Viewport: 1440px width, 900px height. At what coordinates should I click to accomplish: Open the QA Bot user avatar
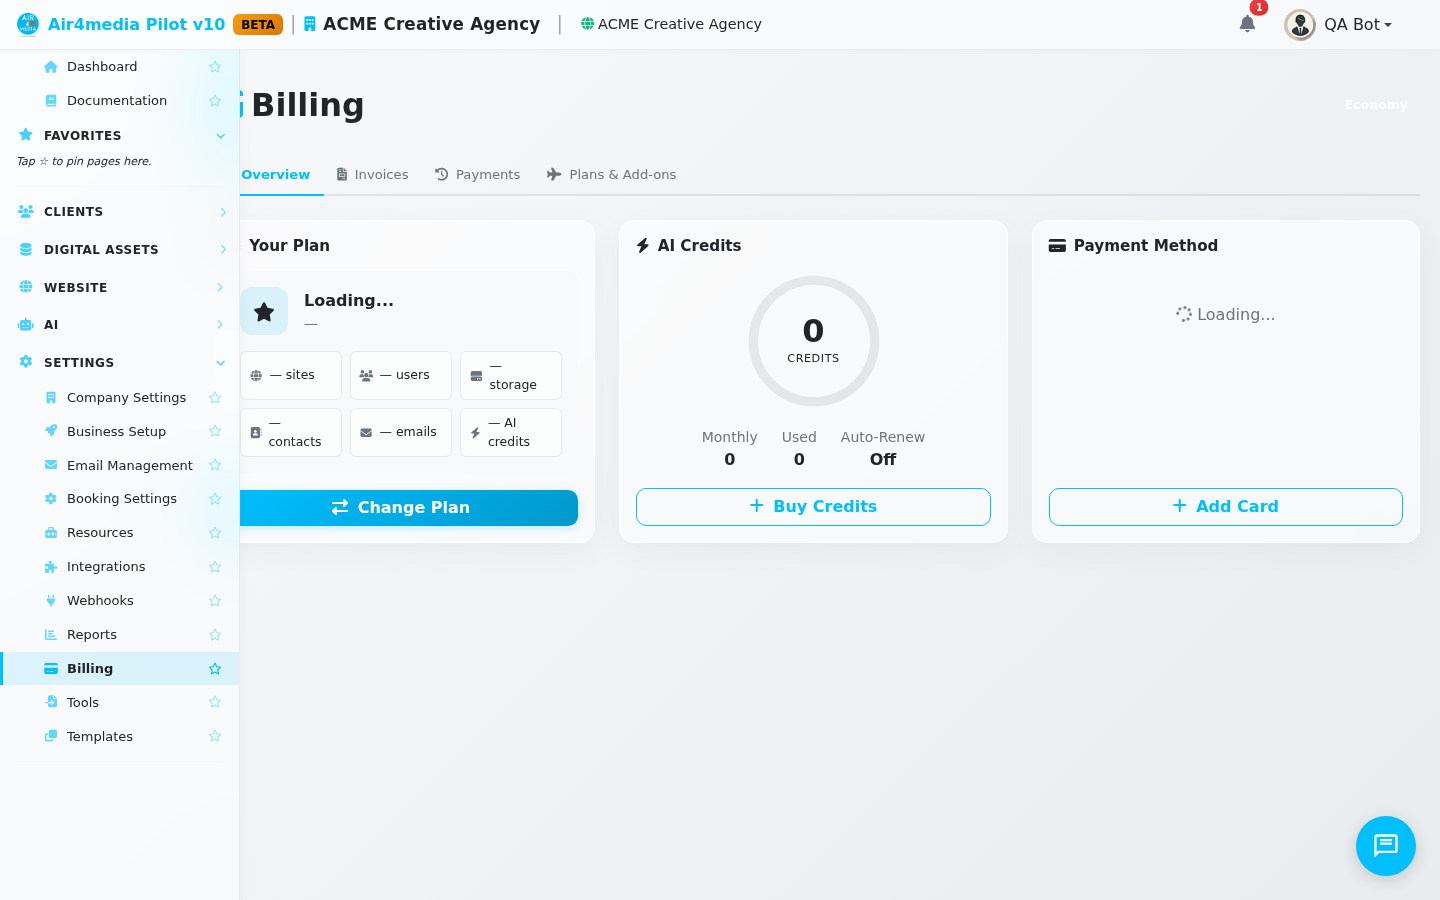click(x=1300, y=25)
